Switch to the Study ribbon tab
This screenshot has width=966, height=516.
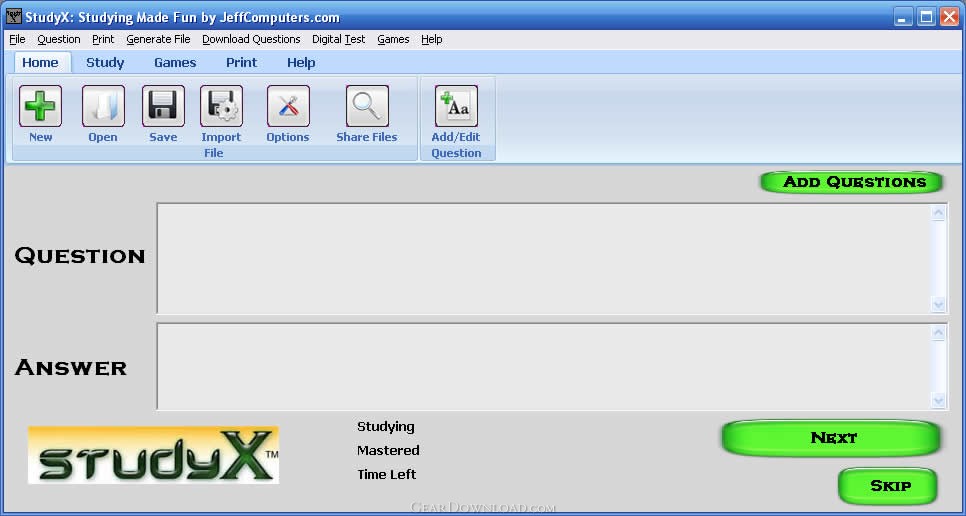pyautogui.click(x=105, y=63)
